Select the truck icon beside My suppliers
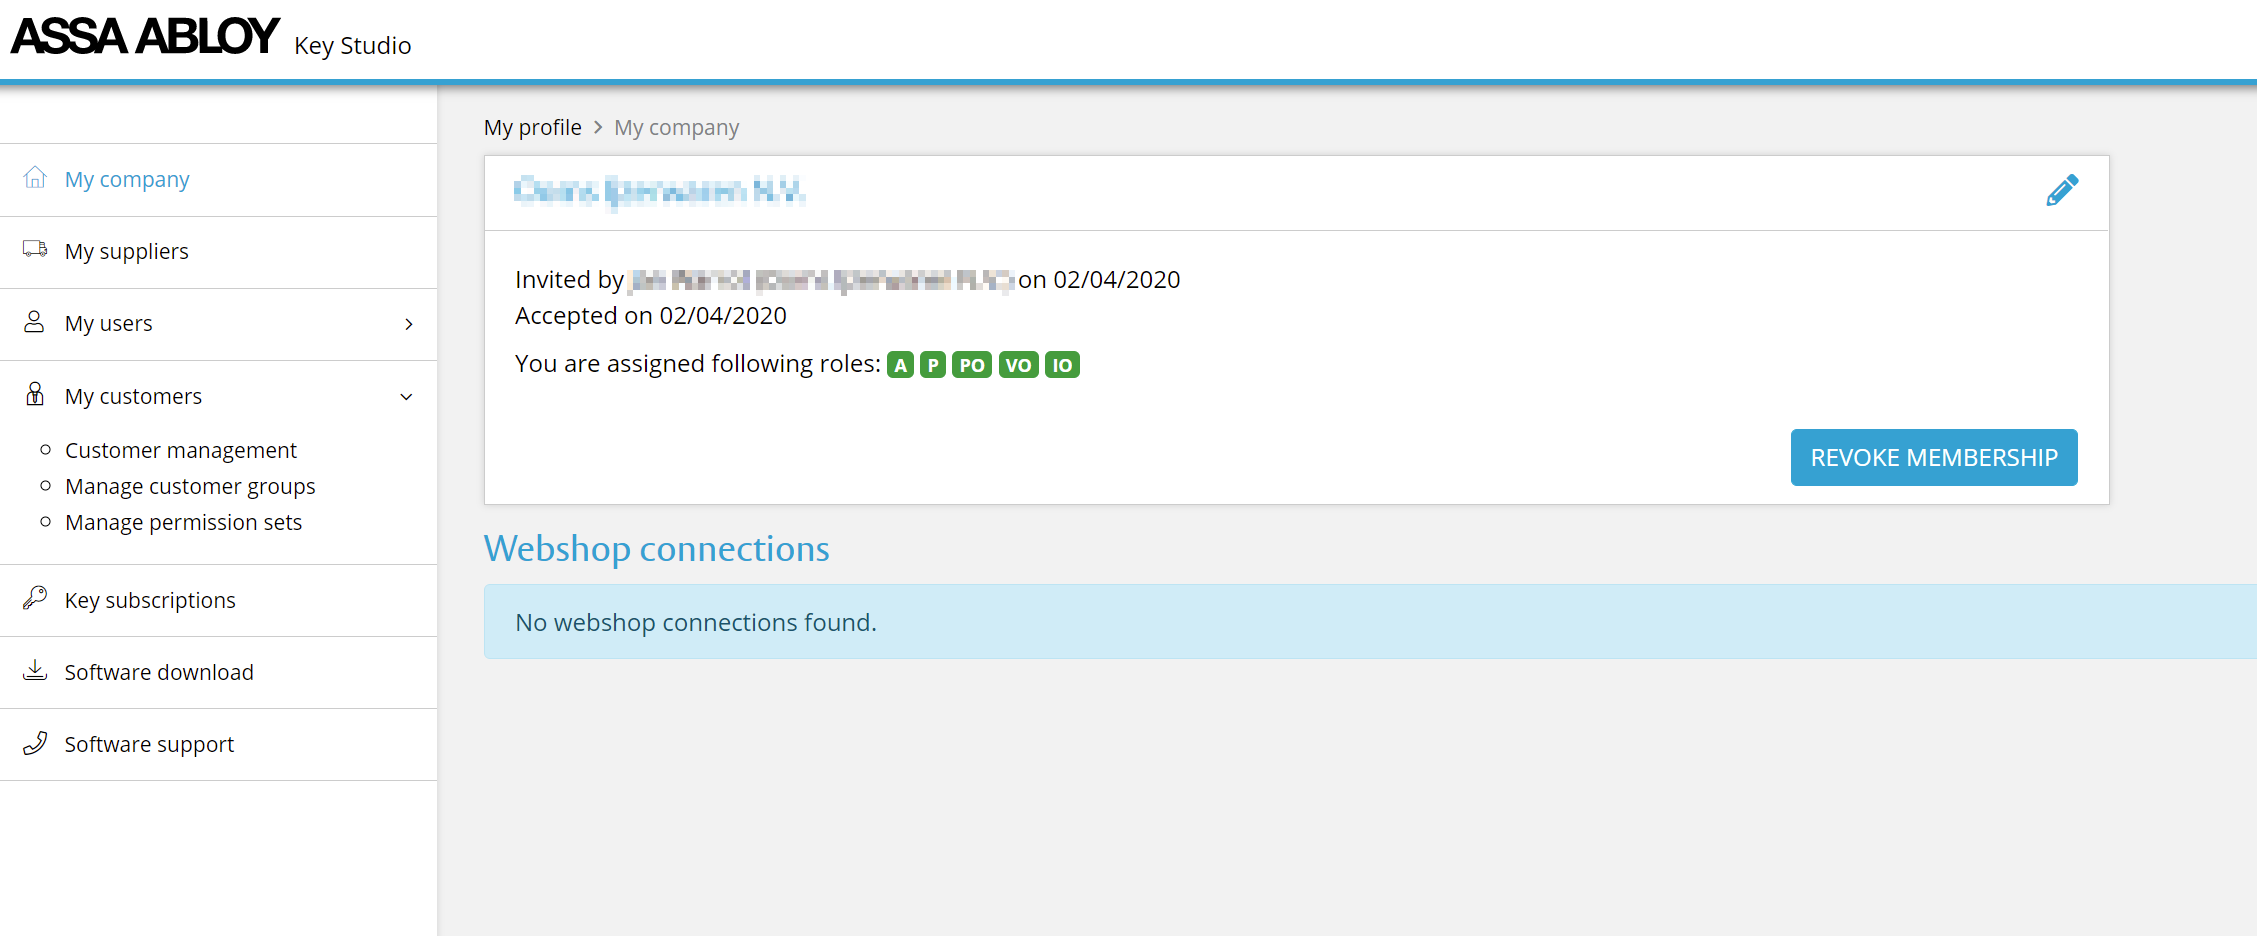The height and width of the screenshot is (936, 2257). point(35,250)
